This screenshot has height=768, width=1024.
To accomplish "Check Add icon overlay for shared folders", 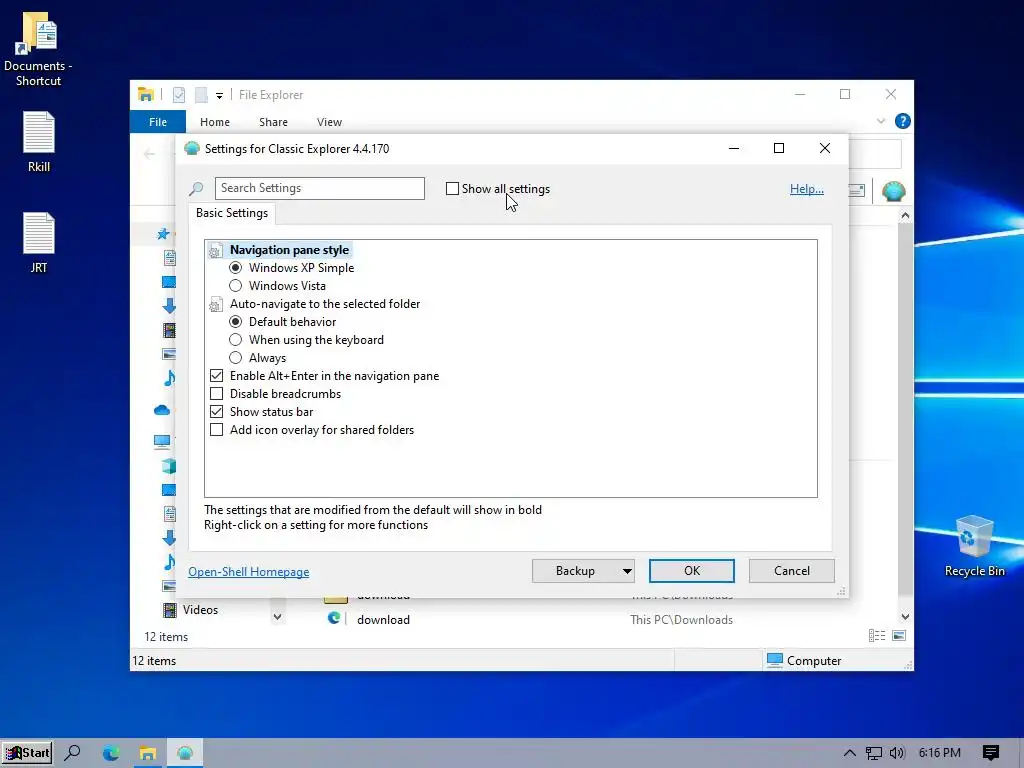I will 216,430.
